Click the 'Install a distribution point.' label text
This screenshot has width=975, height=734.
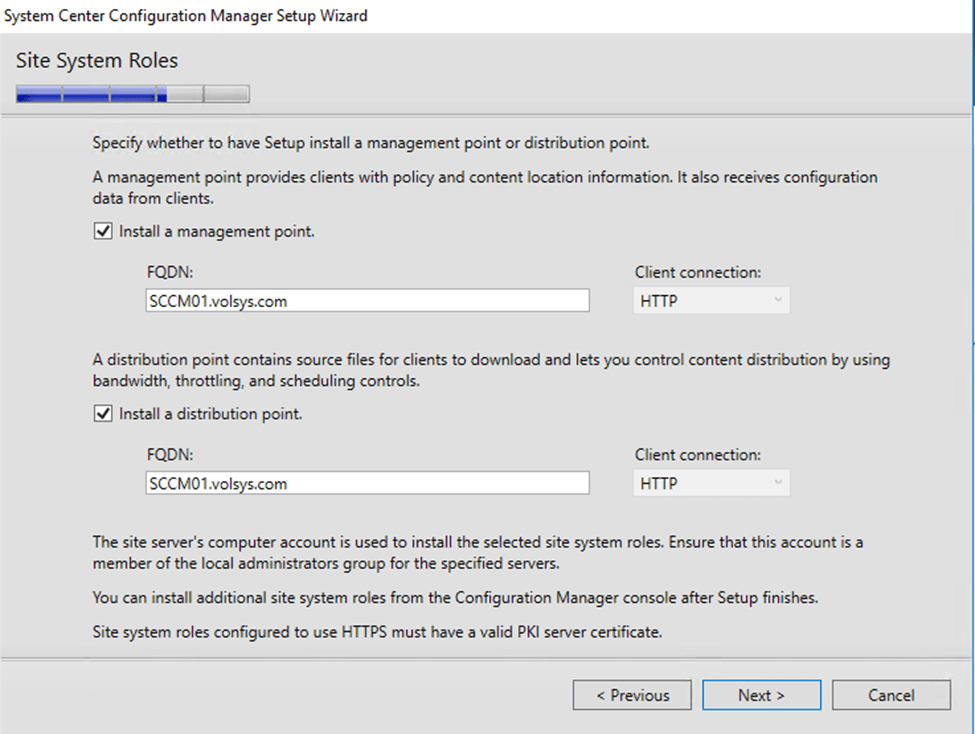[210, 413]
